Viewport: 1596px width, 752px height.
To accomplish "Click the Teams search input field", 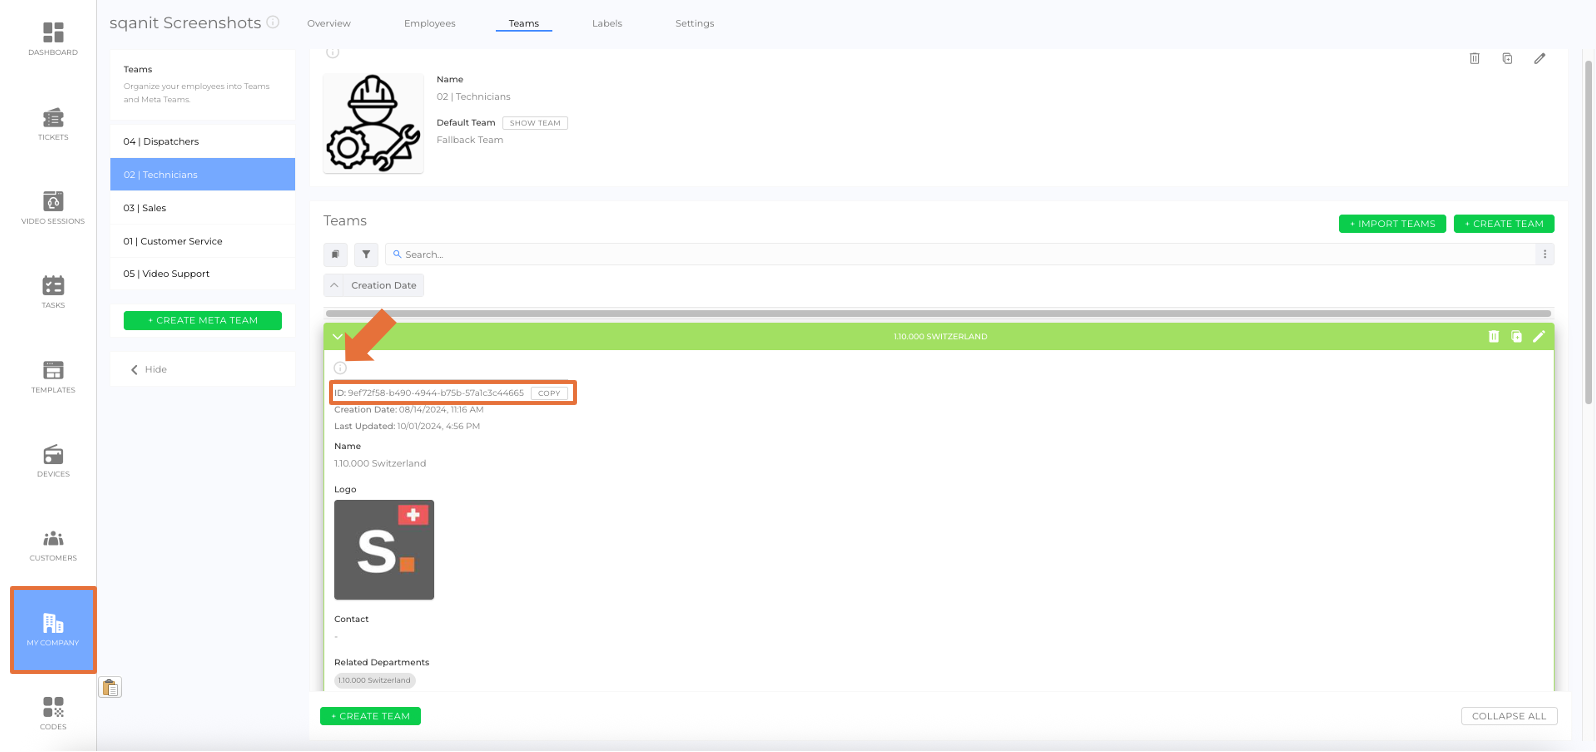I will tap(960, 255).
